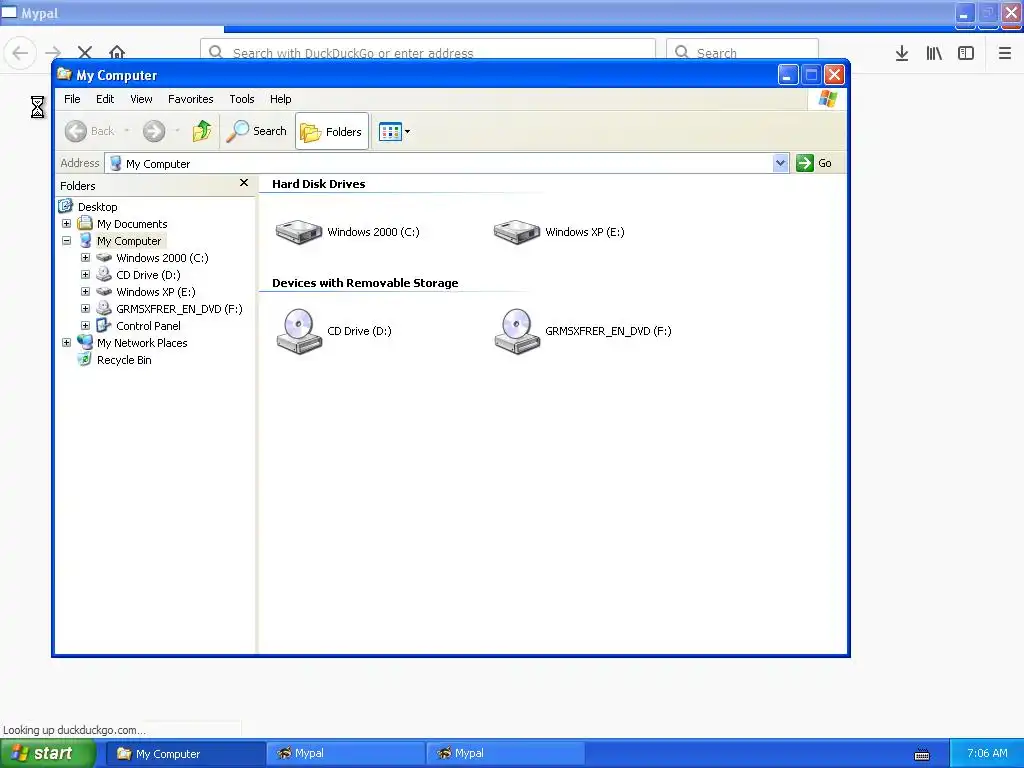Select Control Panel in folder tree
The width and height of the screenshot is (1024, 768).
pos(148,326)
